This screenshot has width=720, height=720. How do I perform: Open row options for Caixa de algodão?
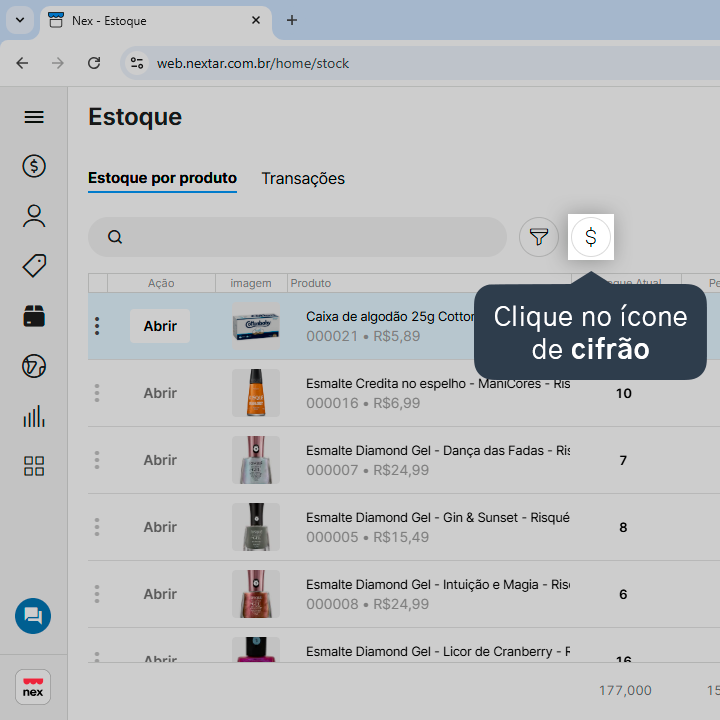[97, 326]
